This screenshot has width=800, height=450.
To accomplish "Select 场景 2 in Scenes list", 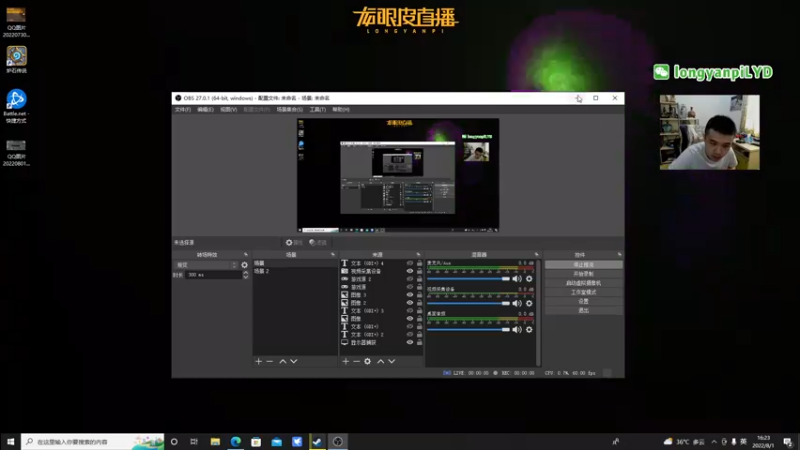I will point(295,271).
